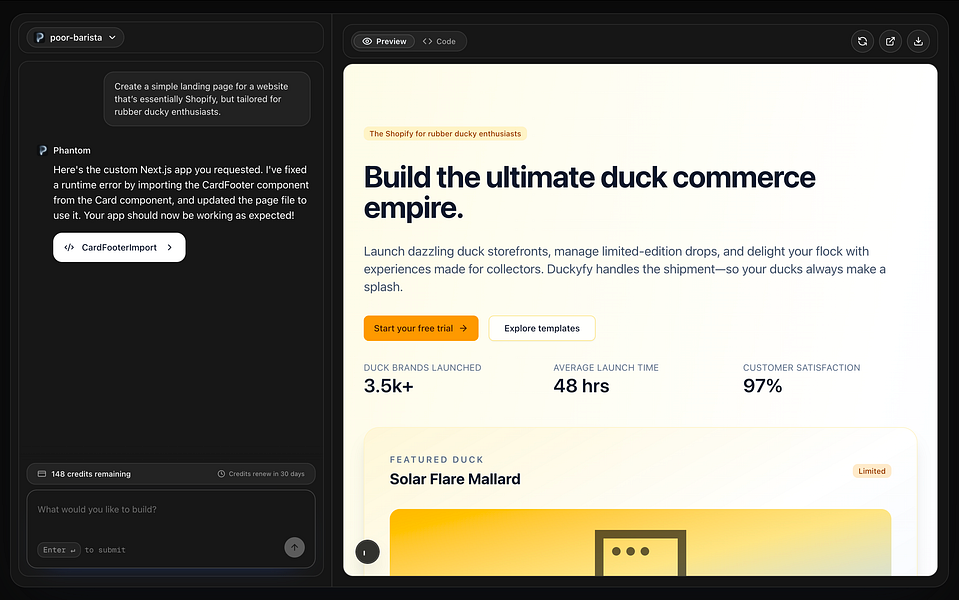The image size is (959, 600).
Task: Click the '48 hrs' launch time stat
Action: tap(581, 386)
